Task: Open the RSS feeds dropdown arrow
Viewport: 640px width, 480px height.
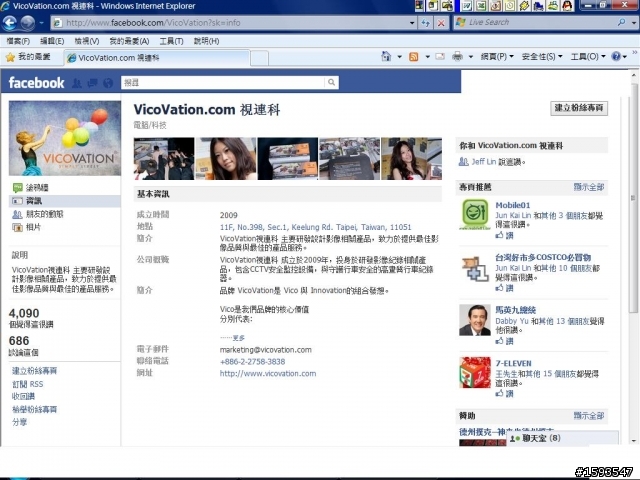Action: click(427, 57)
